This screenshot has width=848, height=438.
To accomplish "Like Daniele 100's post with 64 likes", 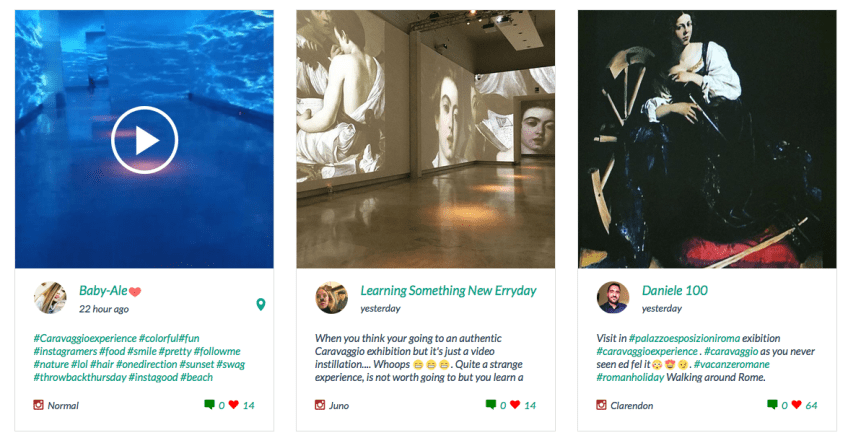I will tap(796, 405).
